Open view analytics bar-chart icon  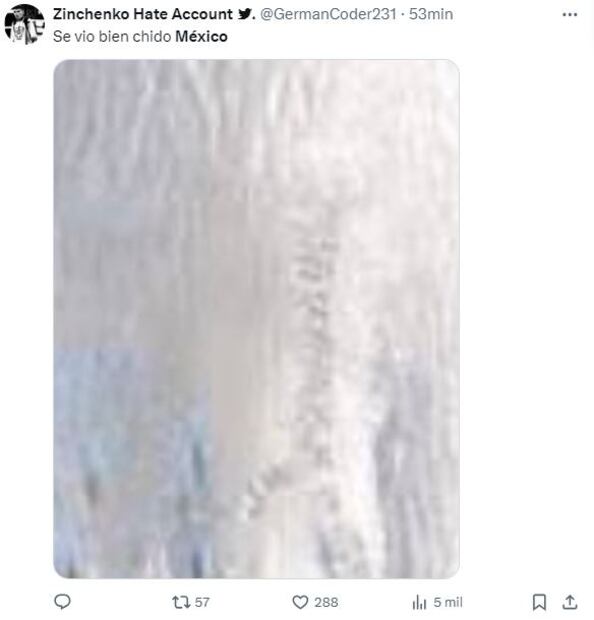pyautogui.click(x=419, y=603)
